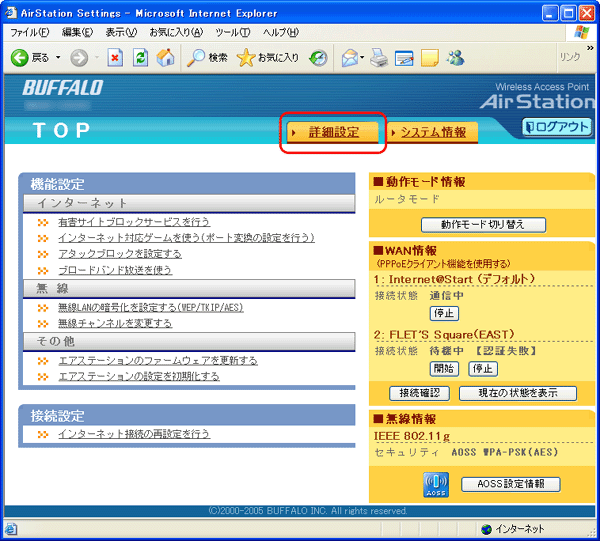Viewport: 600px width, 541px height.
Task: Click the BUFFALO logo
Action: (63, 88)
